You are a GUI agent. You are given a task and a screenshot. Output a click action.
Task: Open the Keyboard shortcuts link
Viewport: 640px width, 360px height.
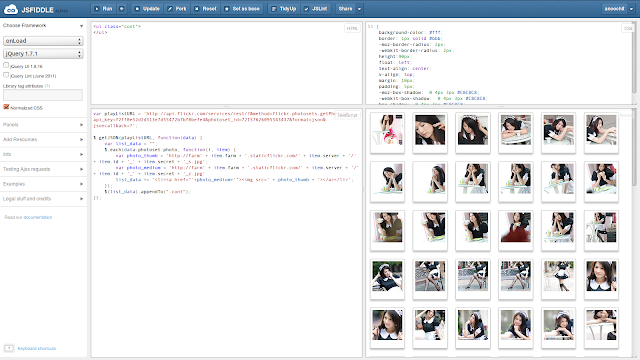37,349
